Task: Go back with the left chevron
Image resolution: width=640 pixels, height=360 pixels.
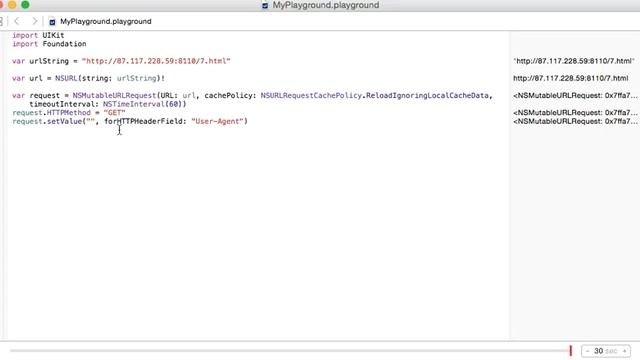Action: 17,21
